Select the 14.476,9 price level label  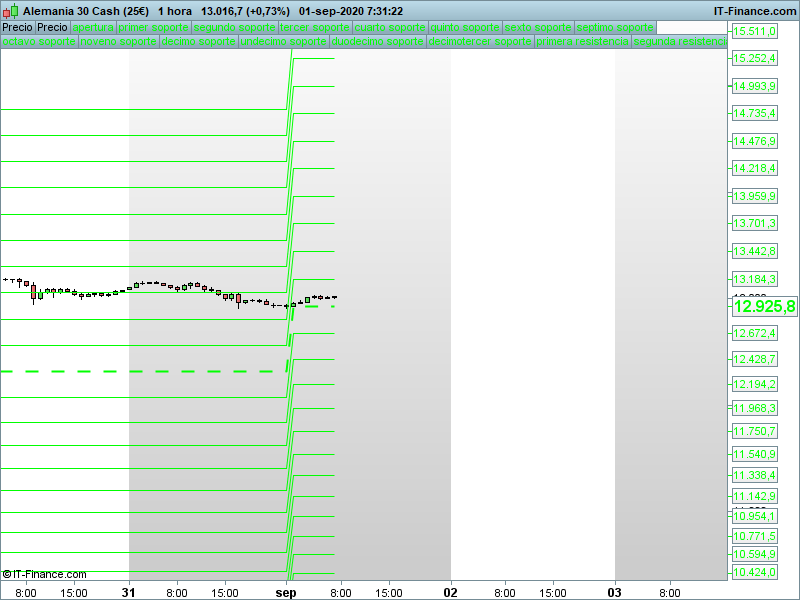click(x=755, y=141)
